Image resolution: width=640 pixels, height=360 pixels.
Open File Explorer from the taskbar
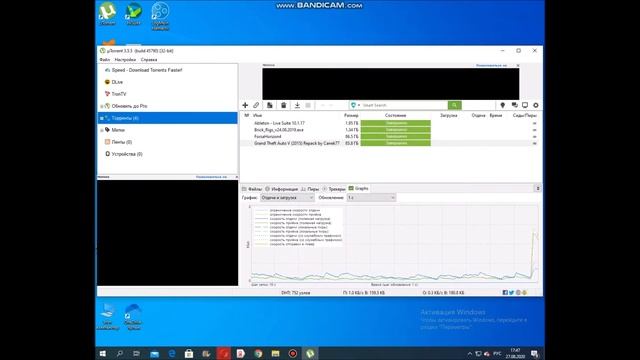coord(276,353)
